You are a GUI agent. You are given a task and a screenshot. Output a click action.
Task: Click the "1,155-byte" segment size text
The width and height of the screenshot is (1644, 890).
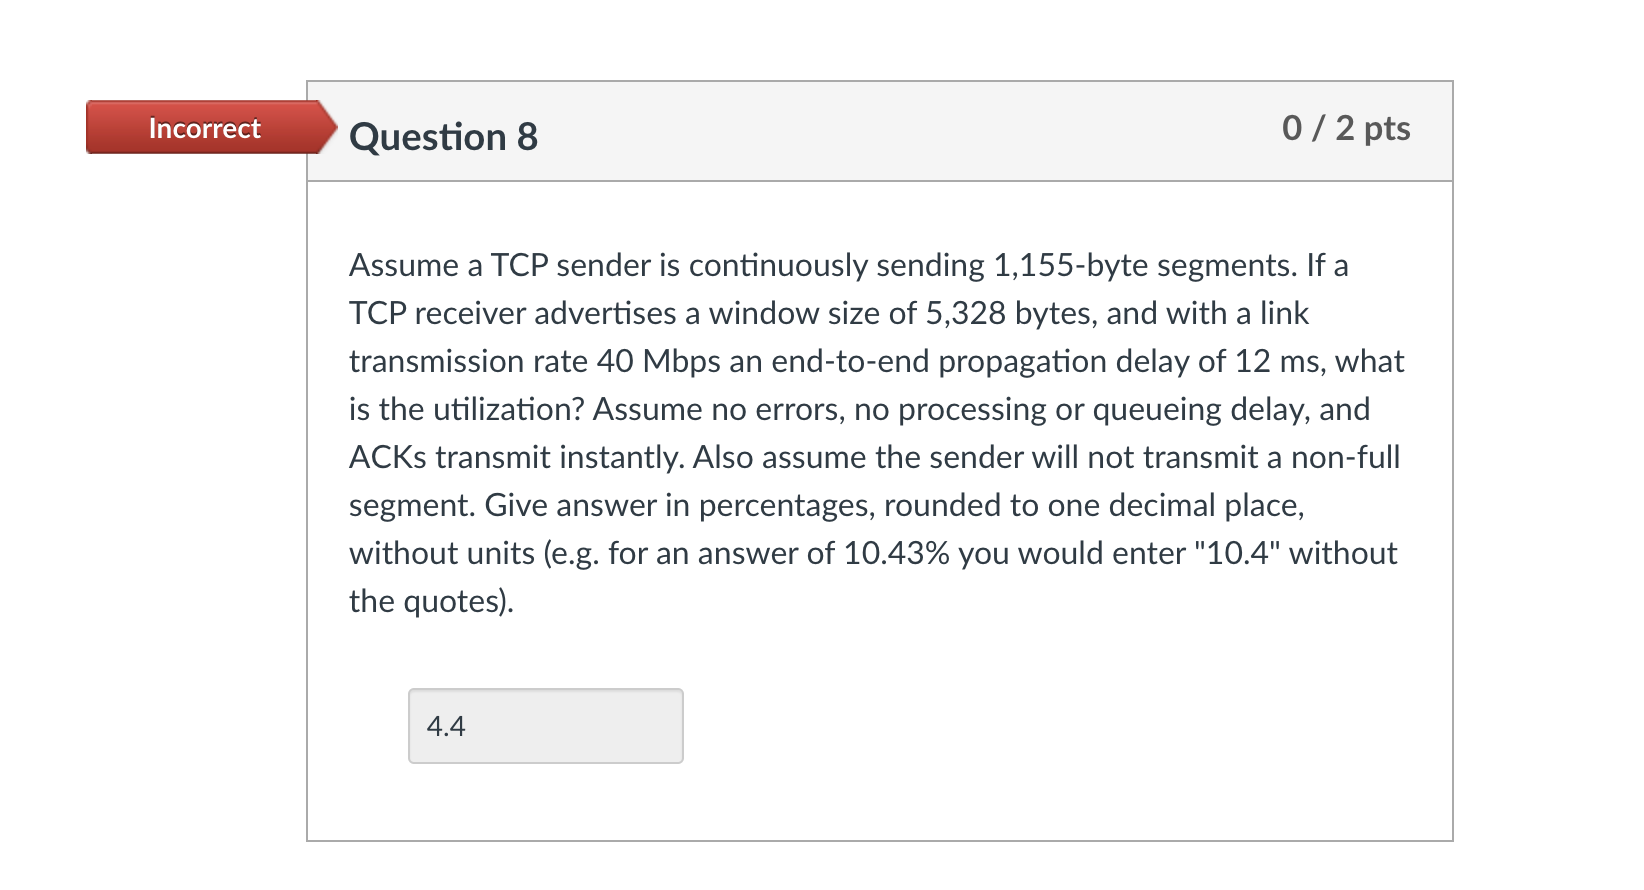[1069, 265]
